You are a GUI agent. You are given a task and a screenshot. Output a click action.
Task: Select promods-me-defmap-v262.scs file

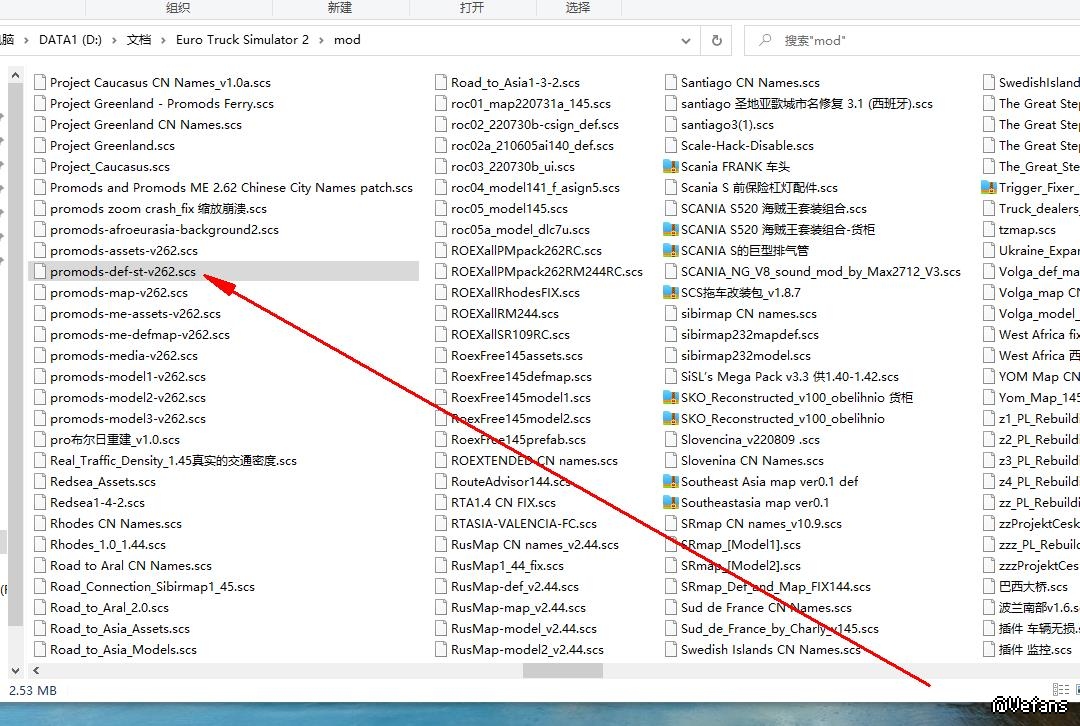(x=140, y=335)
